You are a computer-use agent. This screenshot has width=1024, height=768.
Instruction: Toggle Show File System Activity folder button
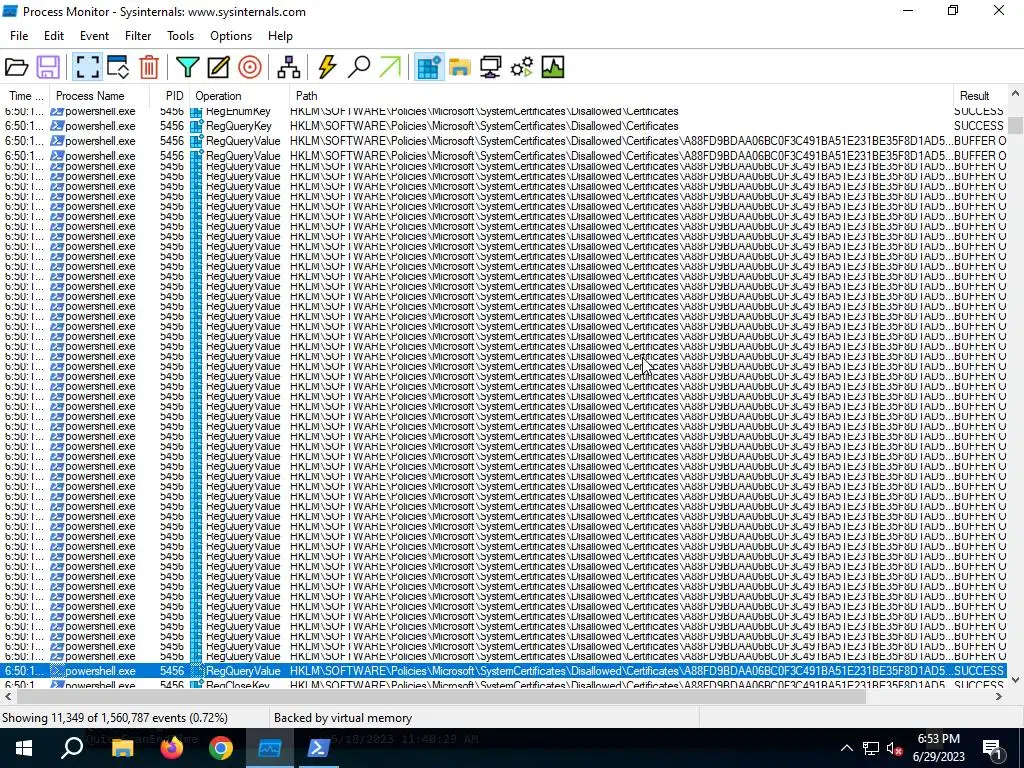click(x=460, y=67)
